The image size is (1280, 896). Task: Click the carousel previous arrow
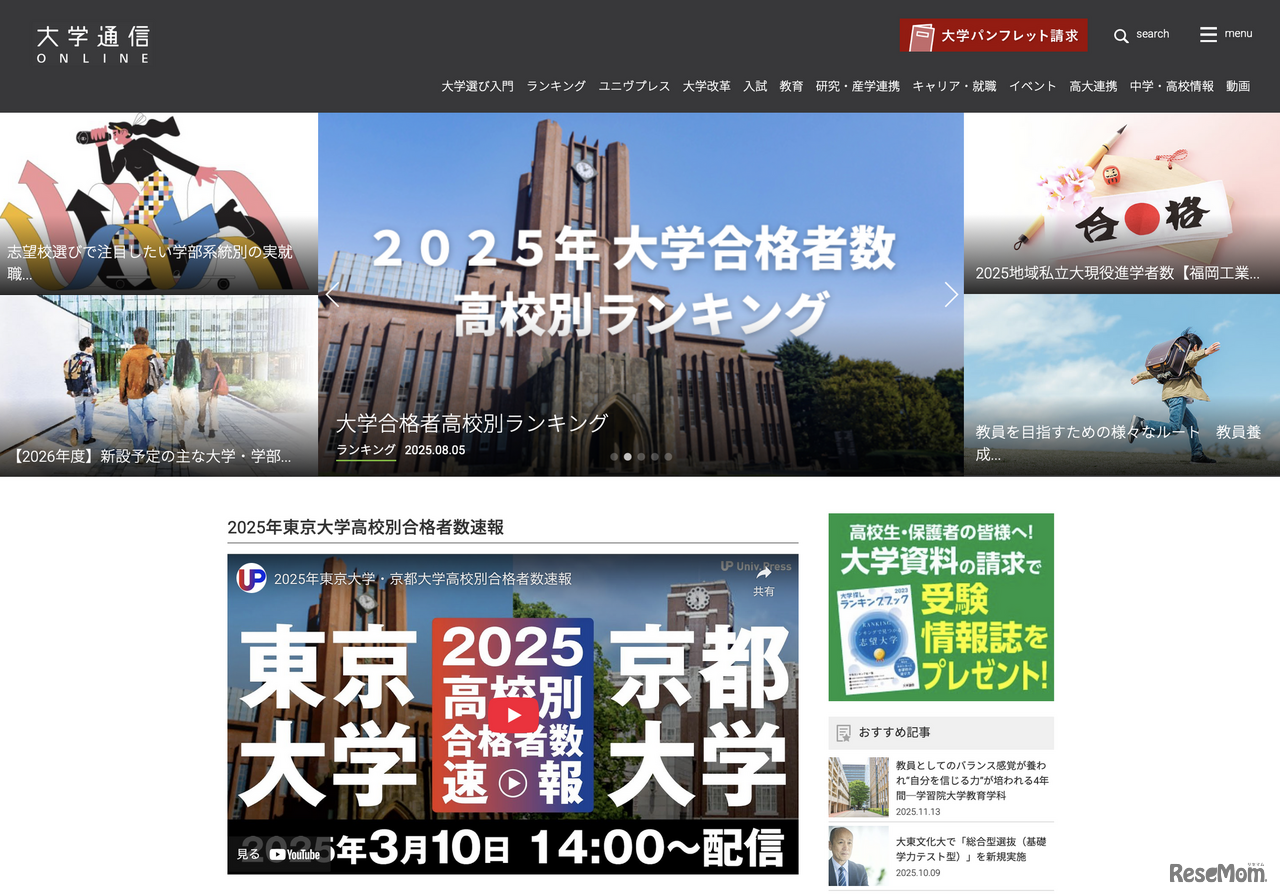(x=331, y=294)
